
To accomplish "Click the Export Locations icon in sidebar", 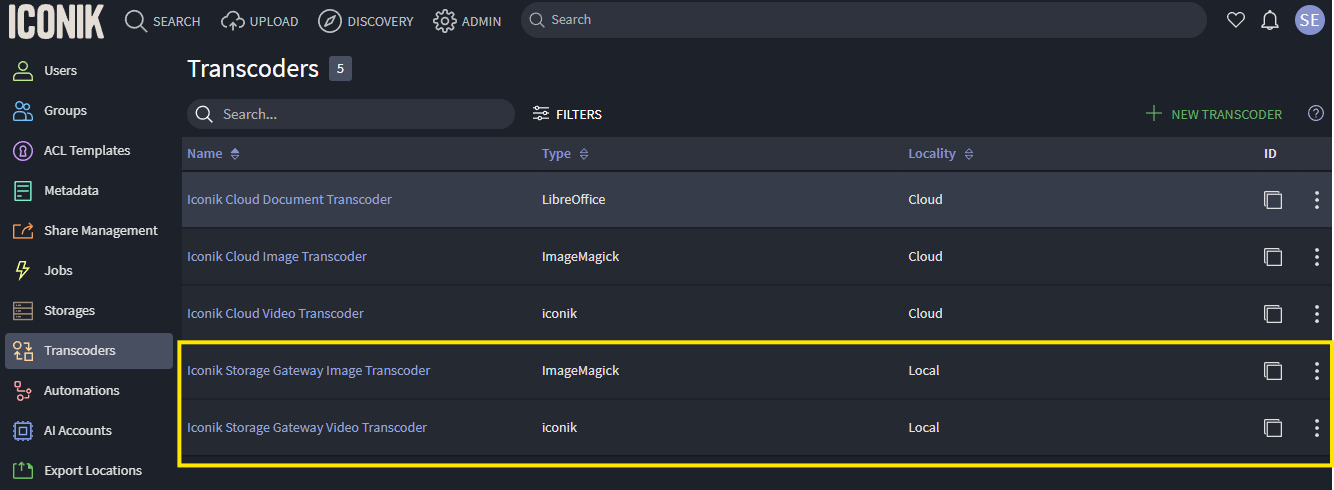I will click(x=23, y=471).
